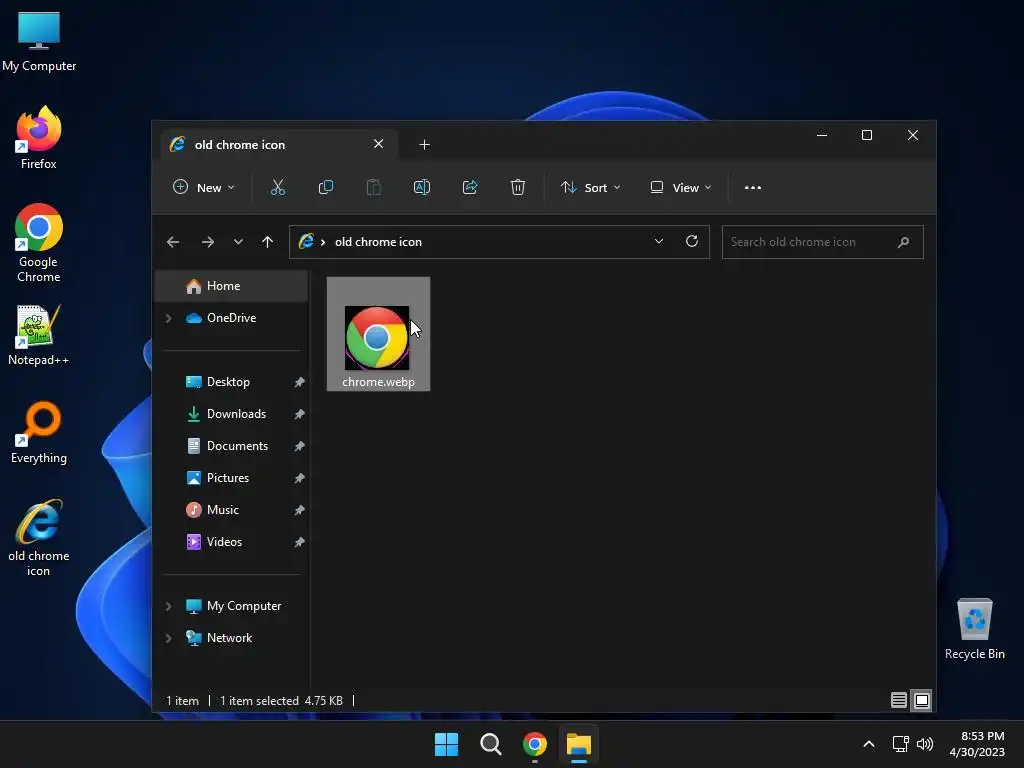Image resolution: width=1024 pixels, height=768 pixels.
Task: Open Firefox shortcut on desktop
Action: pos(39,138)
